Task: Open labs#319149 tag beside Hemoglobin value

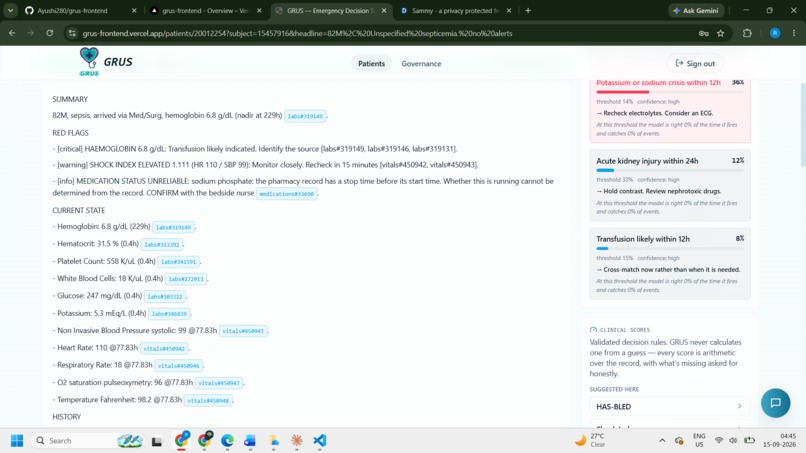Action: coord(173,227)
